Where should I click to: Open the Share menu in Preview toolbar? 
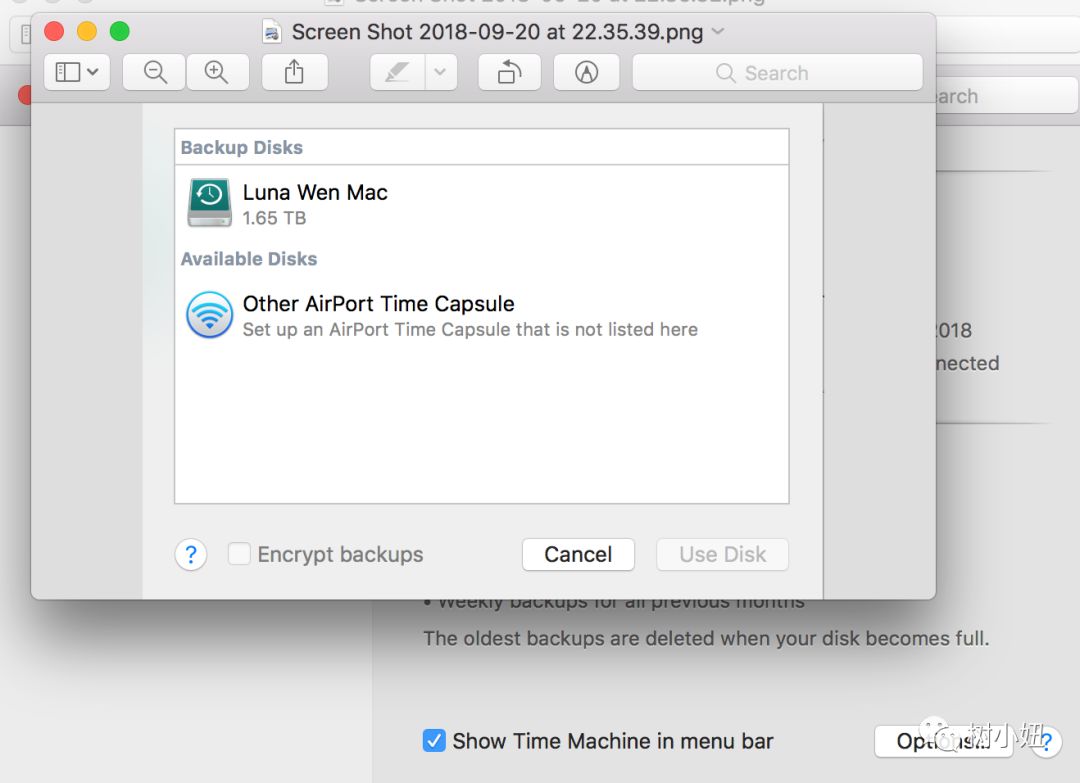point(294,72)
